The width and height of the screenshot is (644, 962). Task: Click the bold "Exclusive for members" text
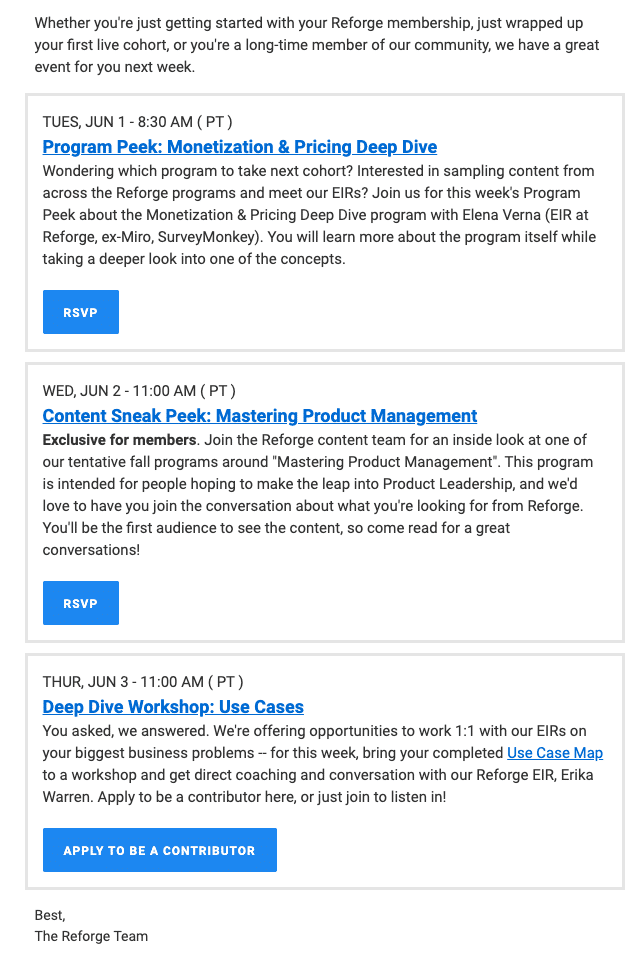click(x=119, y=440)
